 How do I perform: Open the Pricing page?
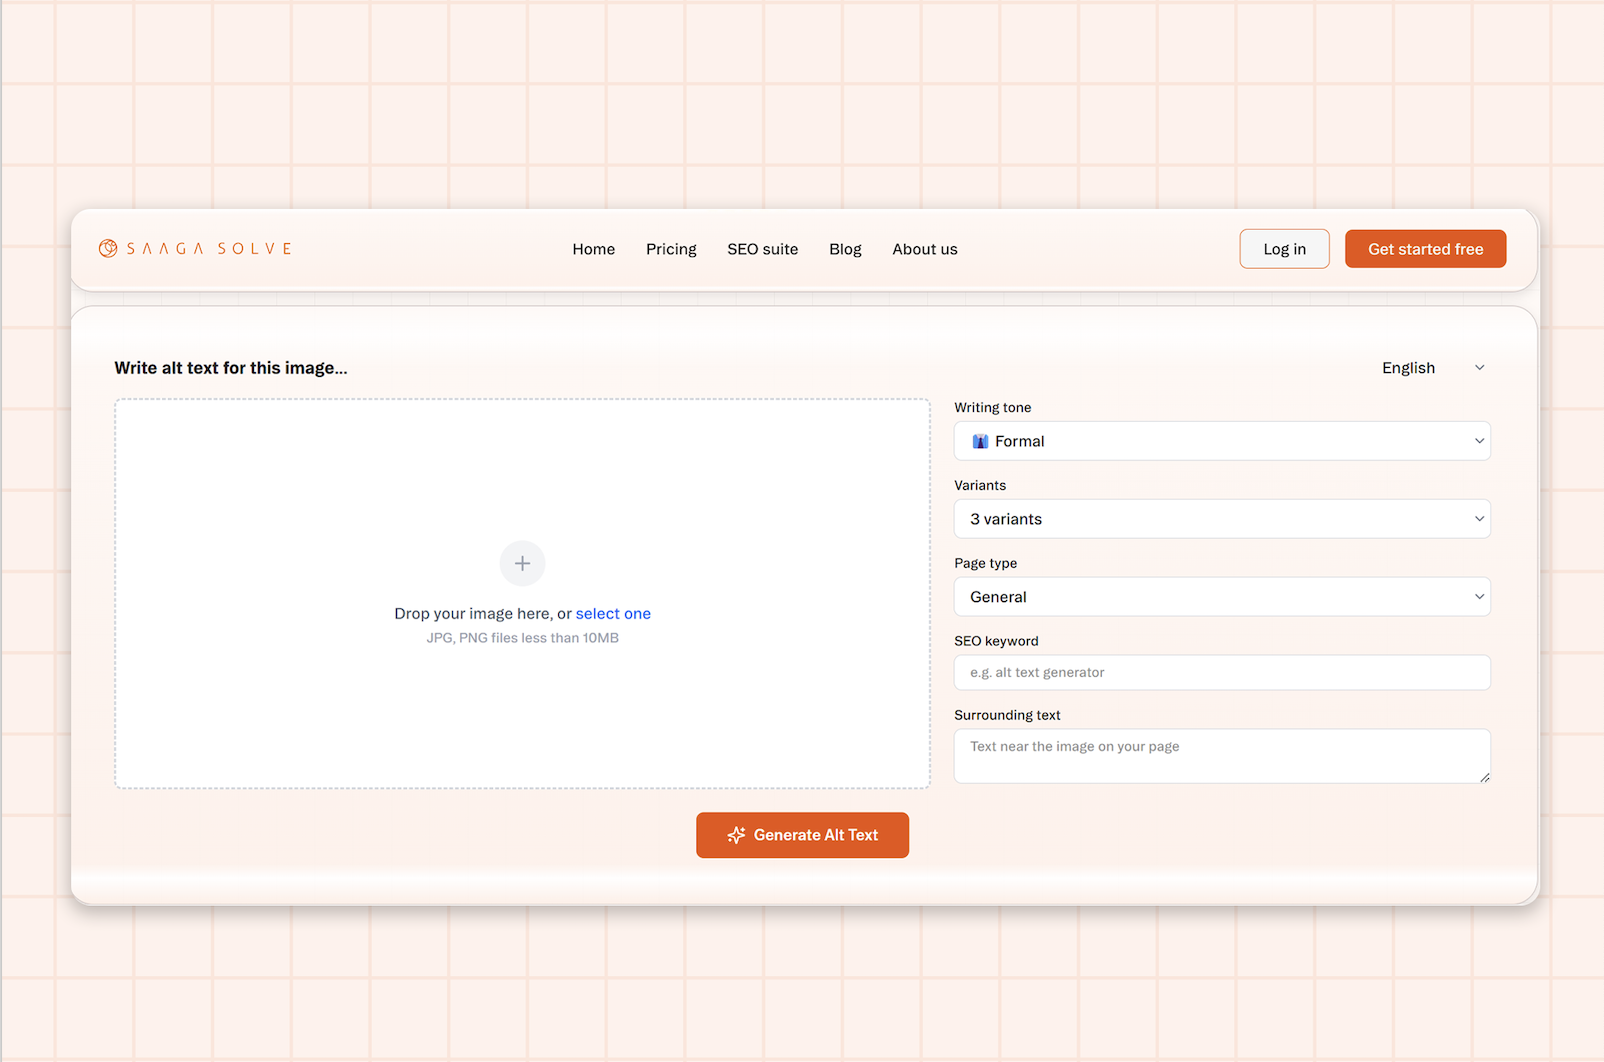pyautogui.click(x=671, y=249)
